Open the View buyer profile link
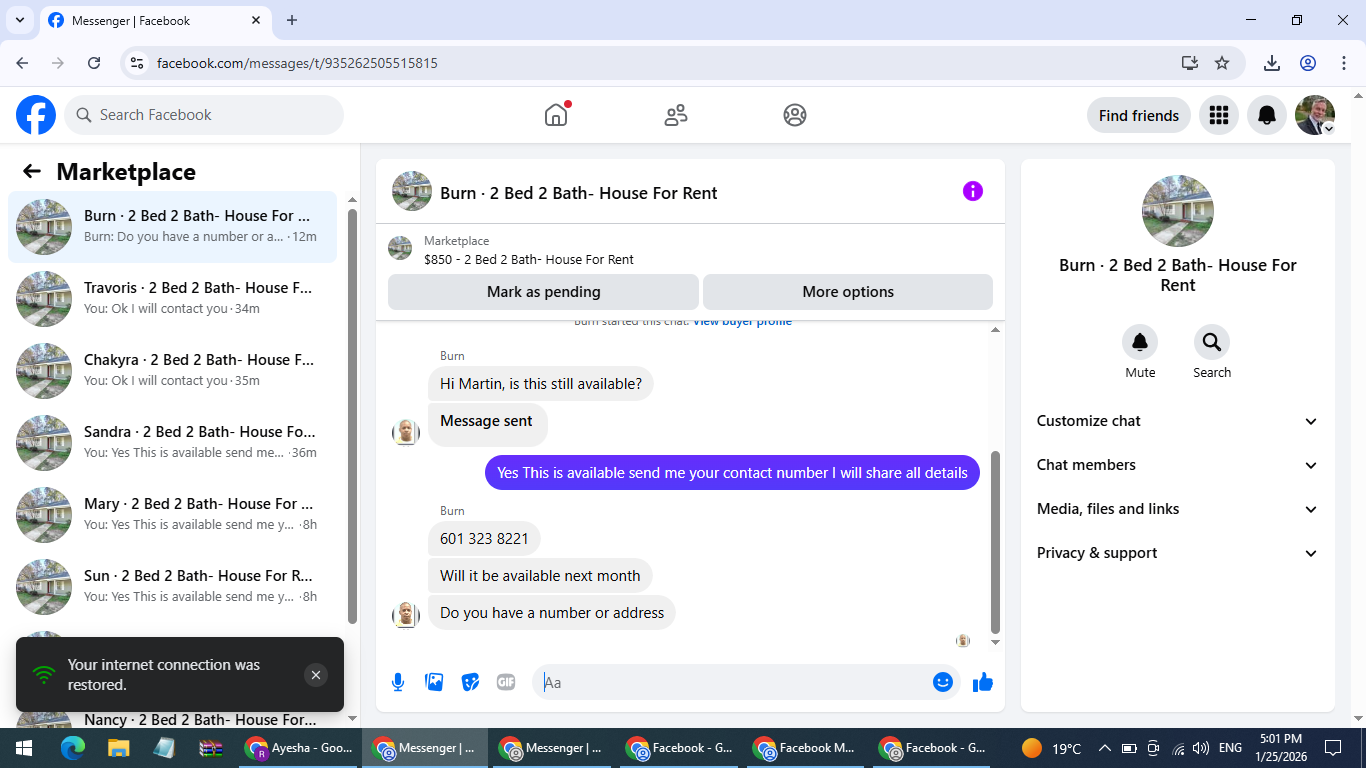The height and width of the screenshot is (768, 1366). (742, 322)
